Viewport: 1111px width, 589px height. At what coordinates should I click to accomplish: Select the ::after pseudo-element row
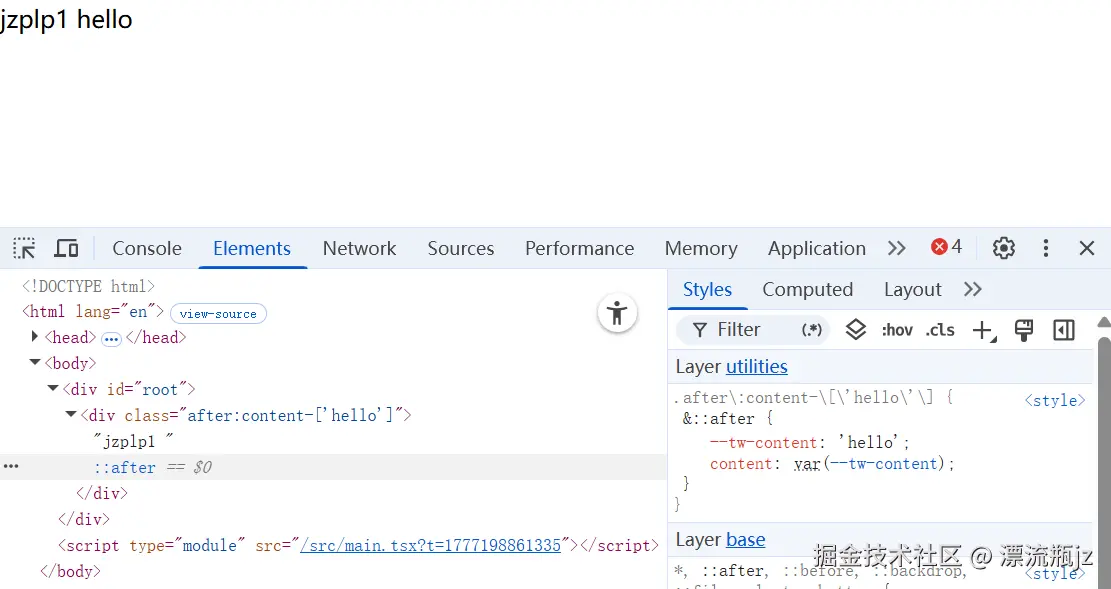(333, 467)
